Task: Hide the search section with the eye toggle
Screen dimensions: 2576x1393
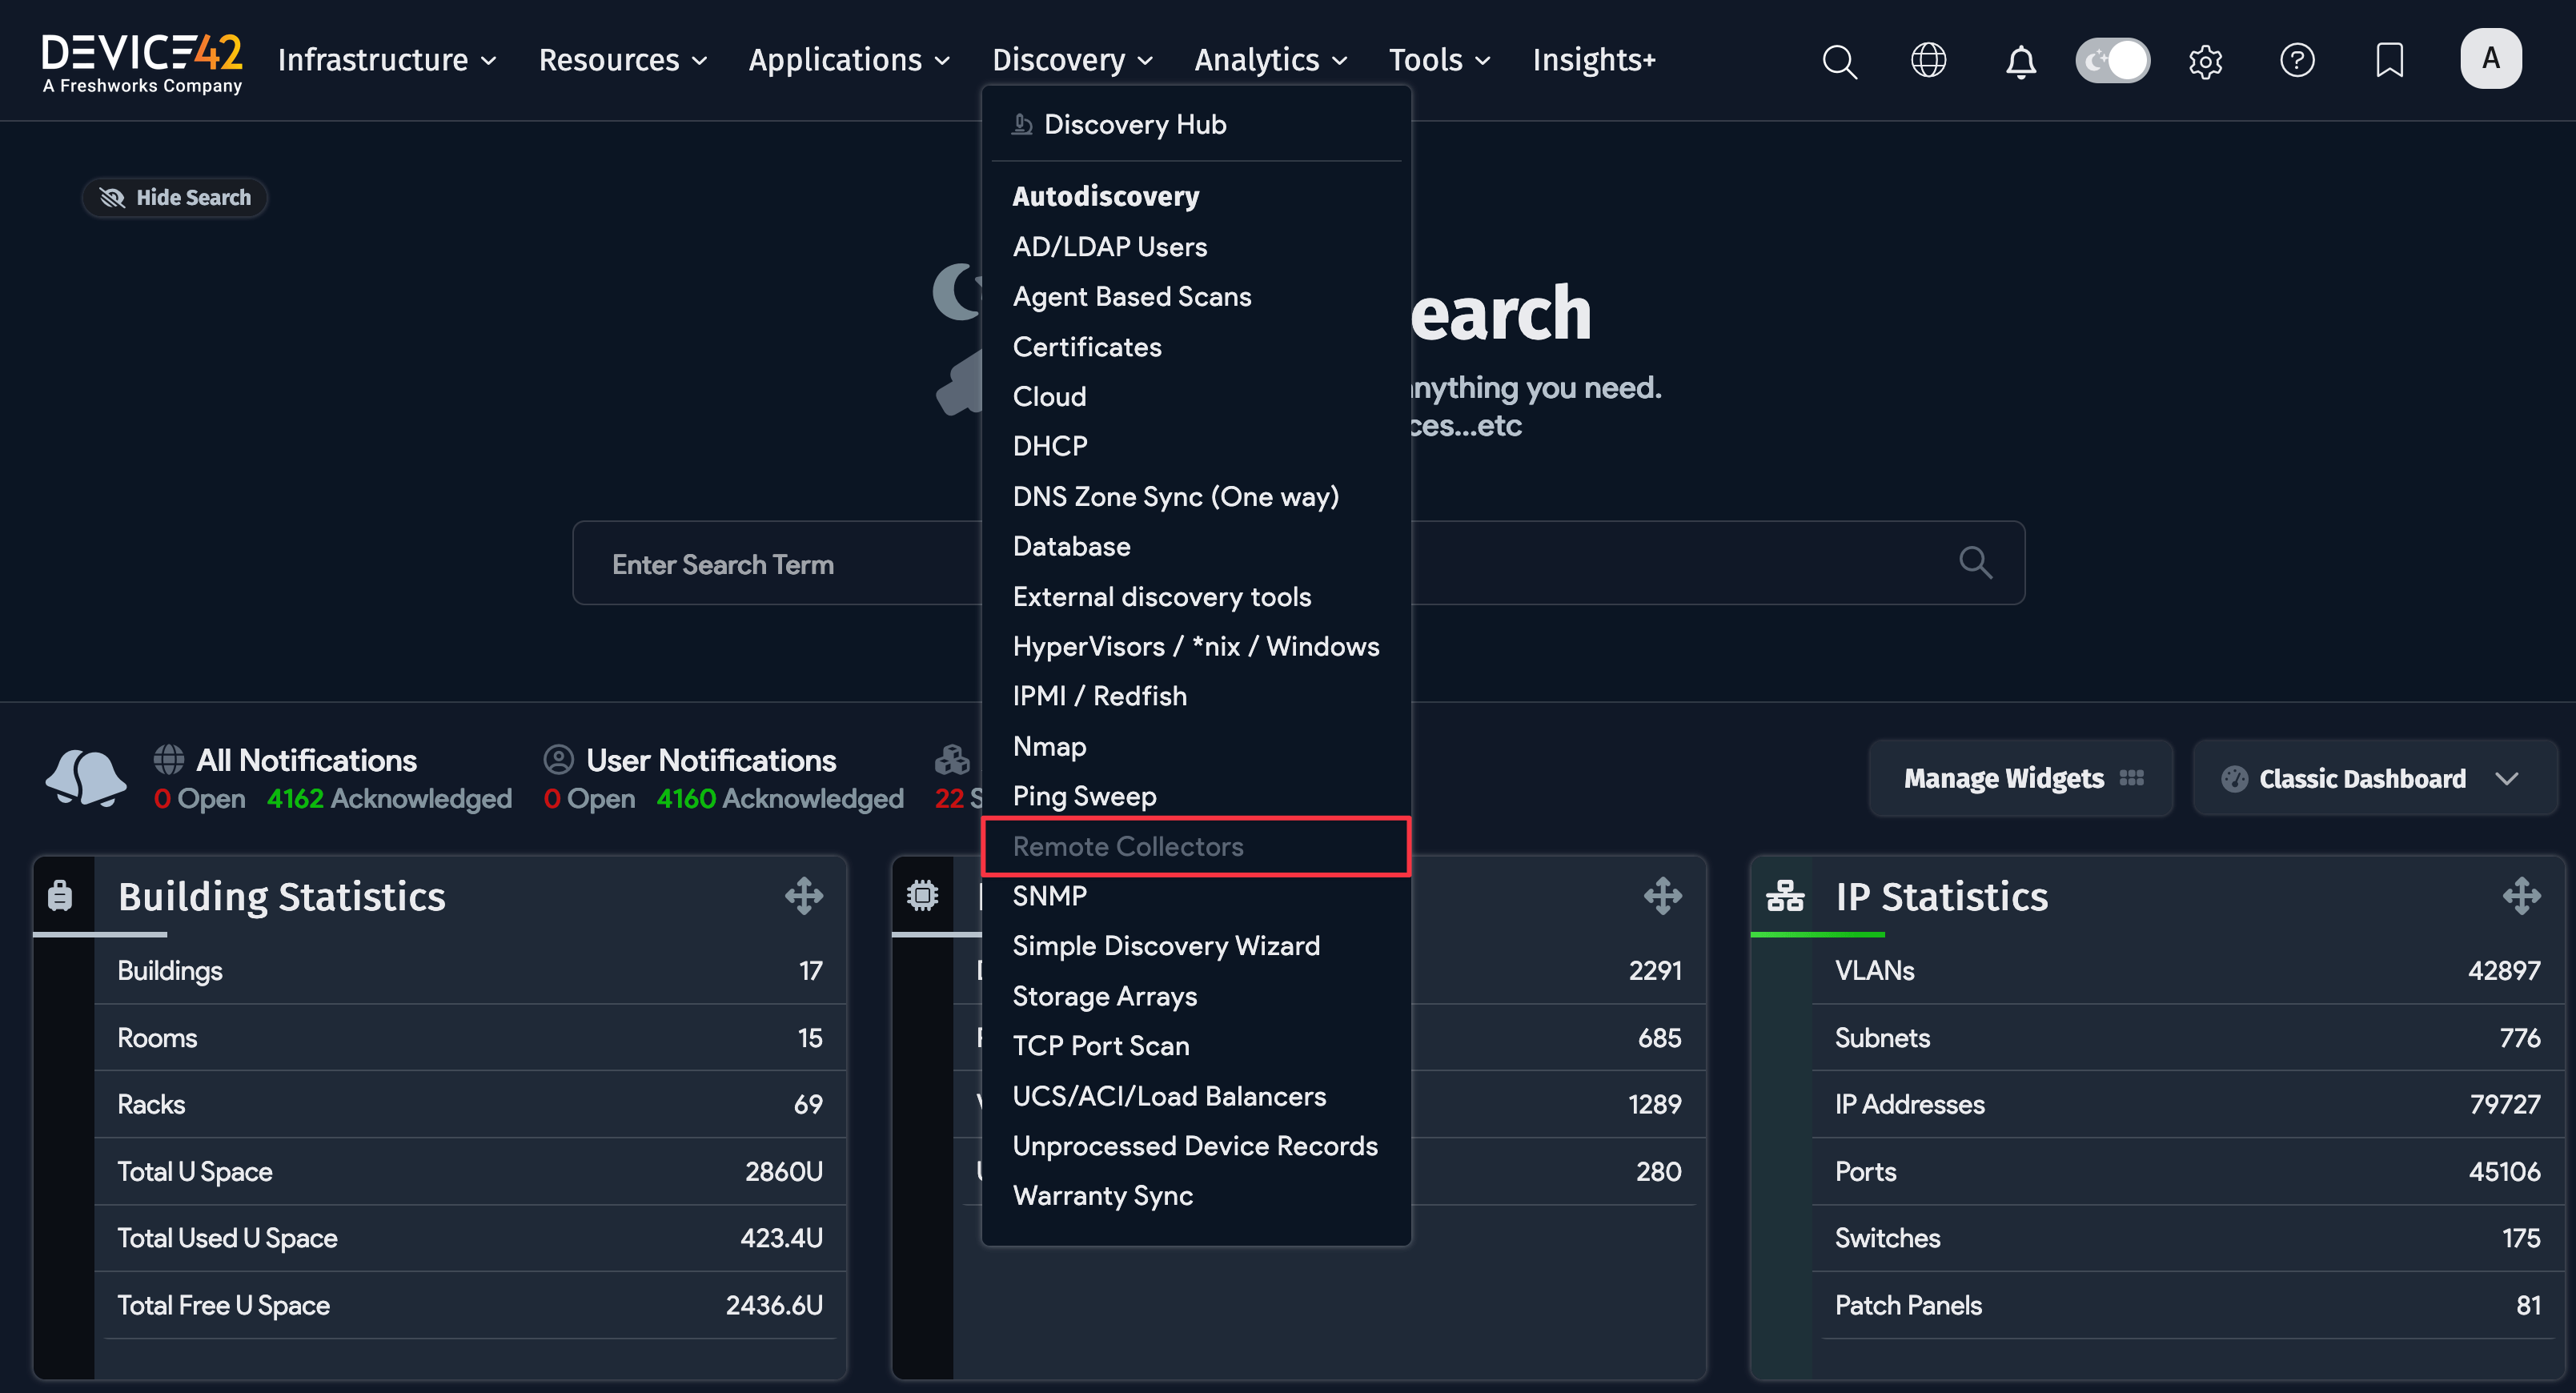Action: [x=174, y=197]
